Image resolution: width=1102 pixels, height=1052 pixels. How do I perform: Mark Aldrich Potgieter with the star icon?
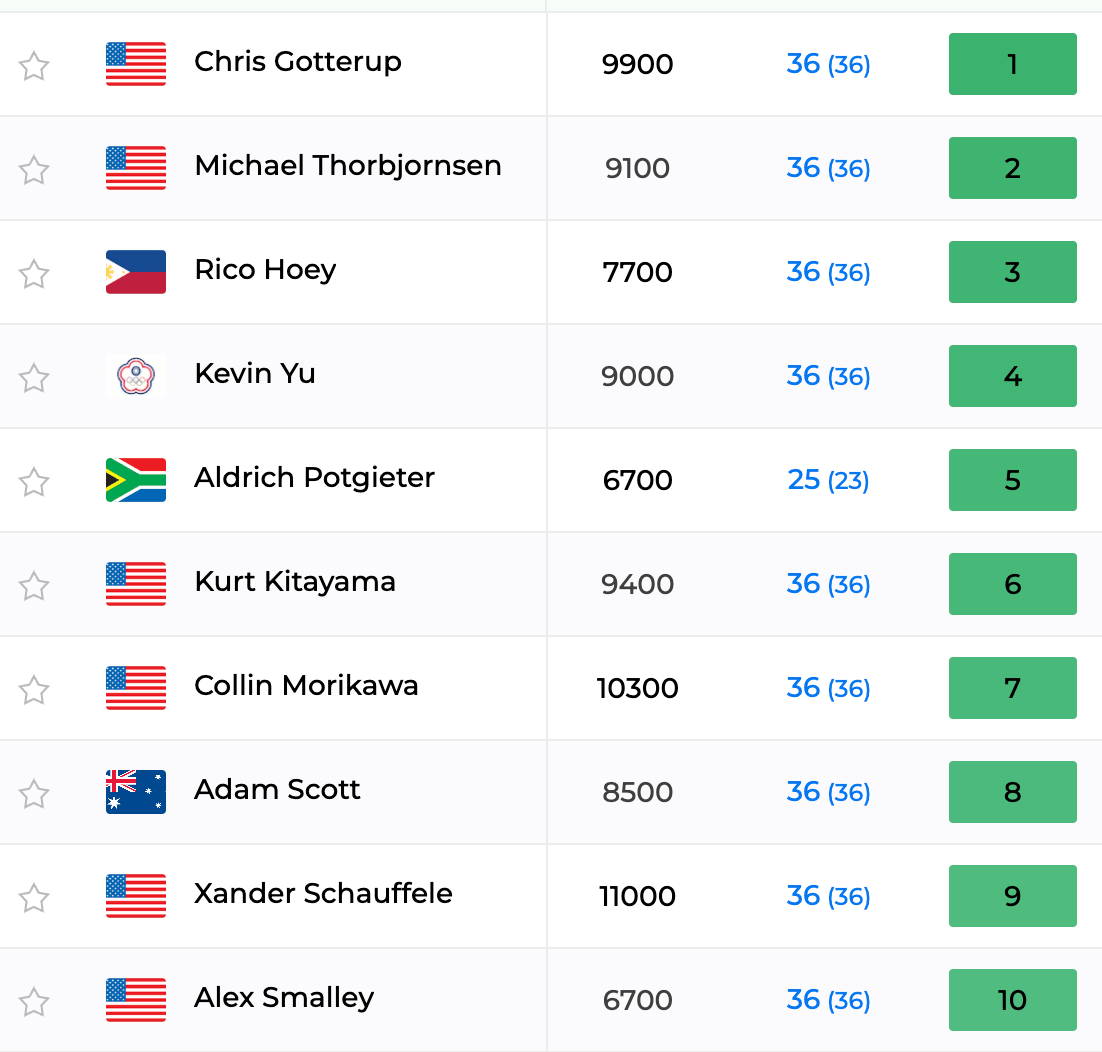pos(34,482)
